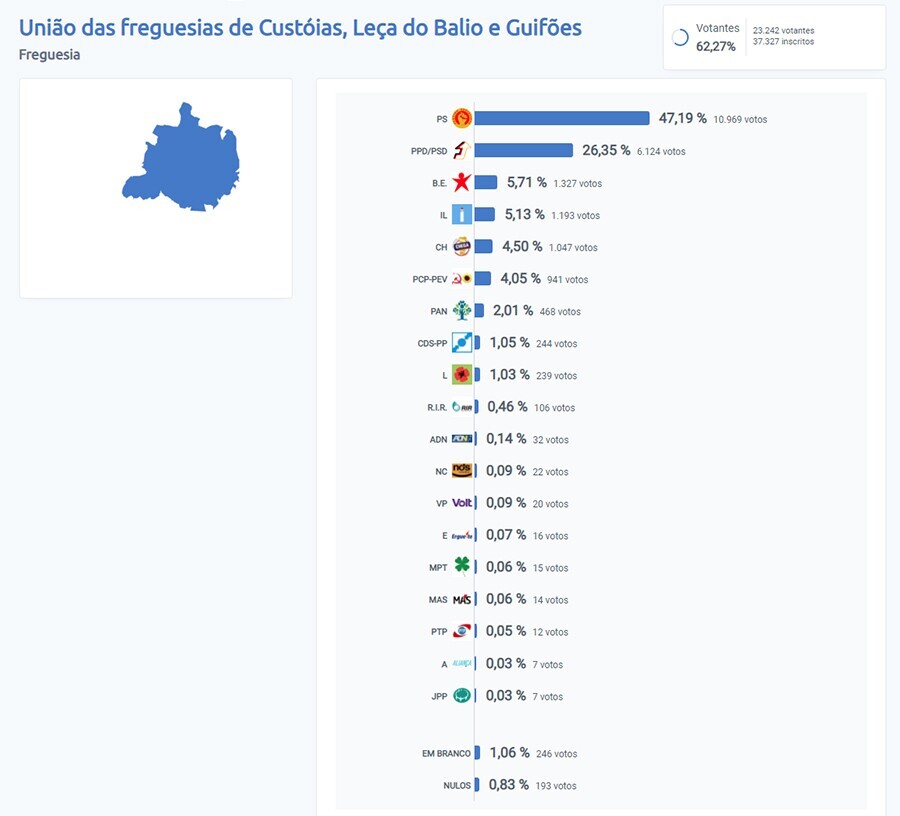Image resolution: width=900 pixels, height=816 pixels.
Task: Select the Volt purple logo
Action: [461, 503]
